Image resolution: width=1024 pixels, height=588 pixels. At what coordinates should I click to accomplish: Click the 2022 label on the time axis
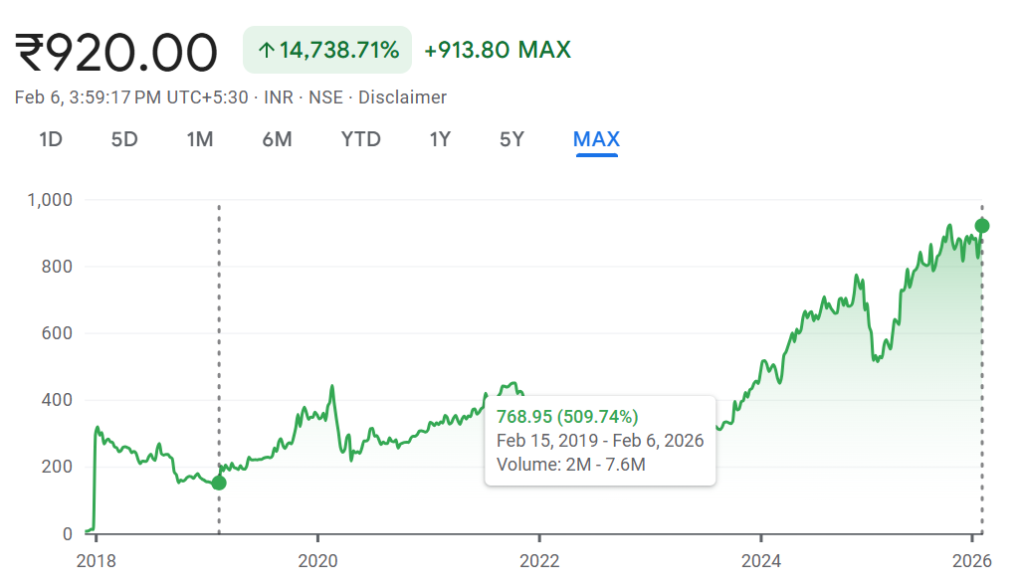pos(539,560)
